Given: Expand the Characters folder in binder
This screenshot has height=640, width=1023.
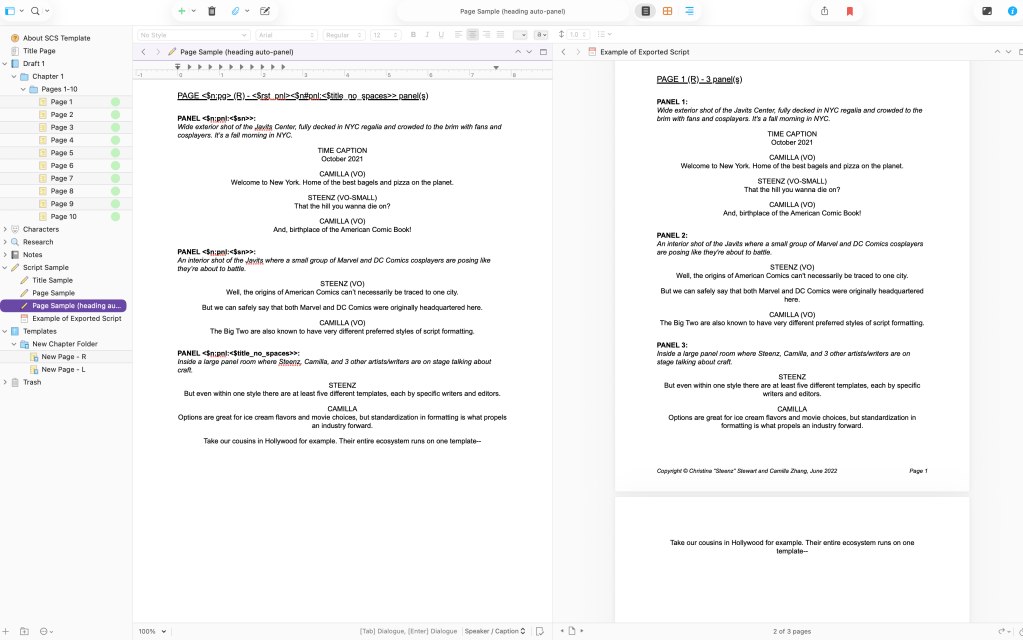Looking at the screenshot, I should pyautogui.click(x=5, y=229).
